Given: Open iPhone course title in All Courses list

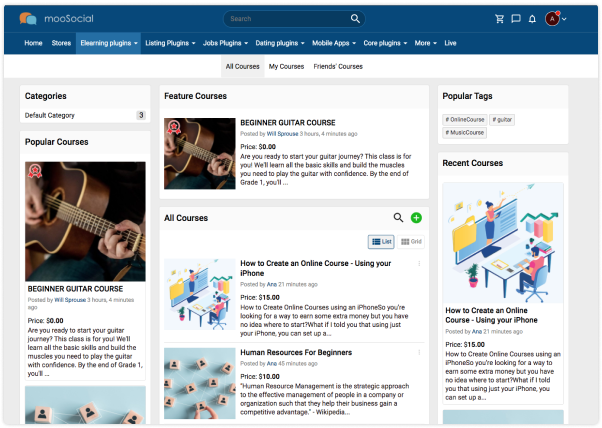Looking at the screenshot, I should coord(316,268).
